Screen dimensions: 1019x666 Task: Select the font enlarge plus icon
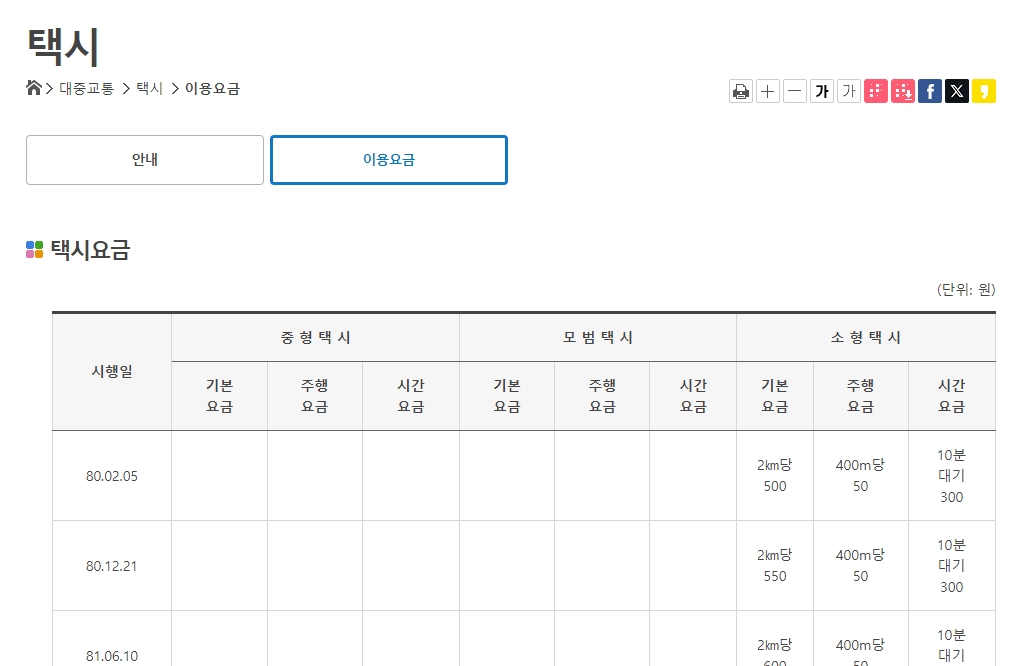[767, 90]
